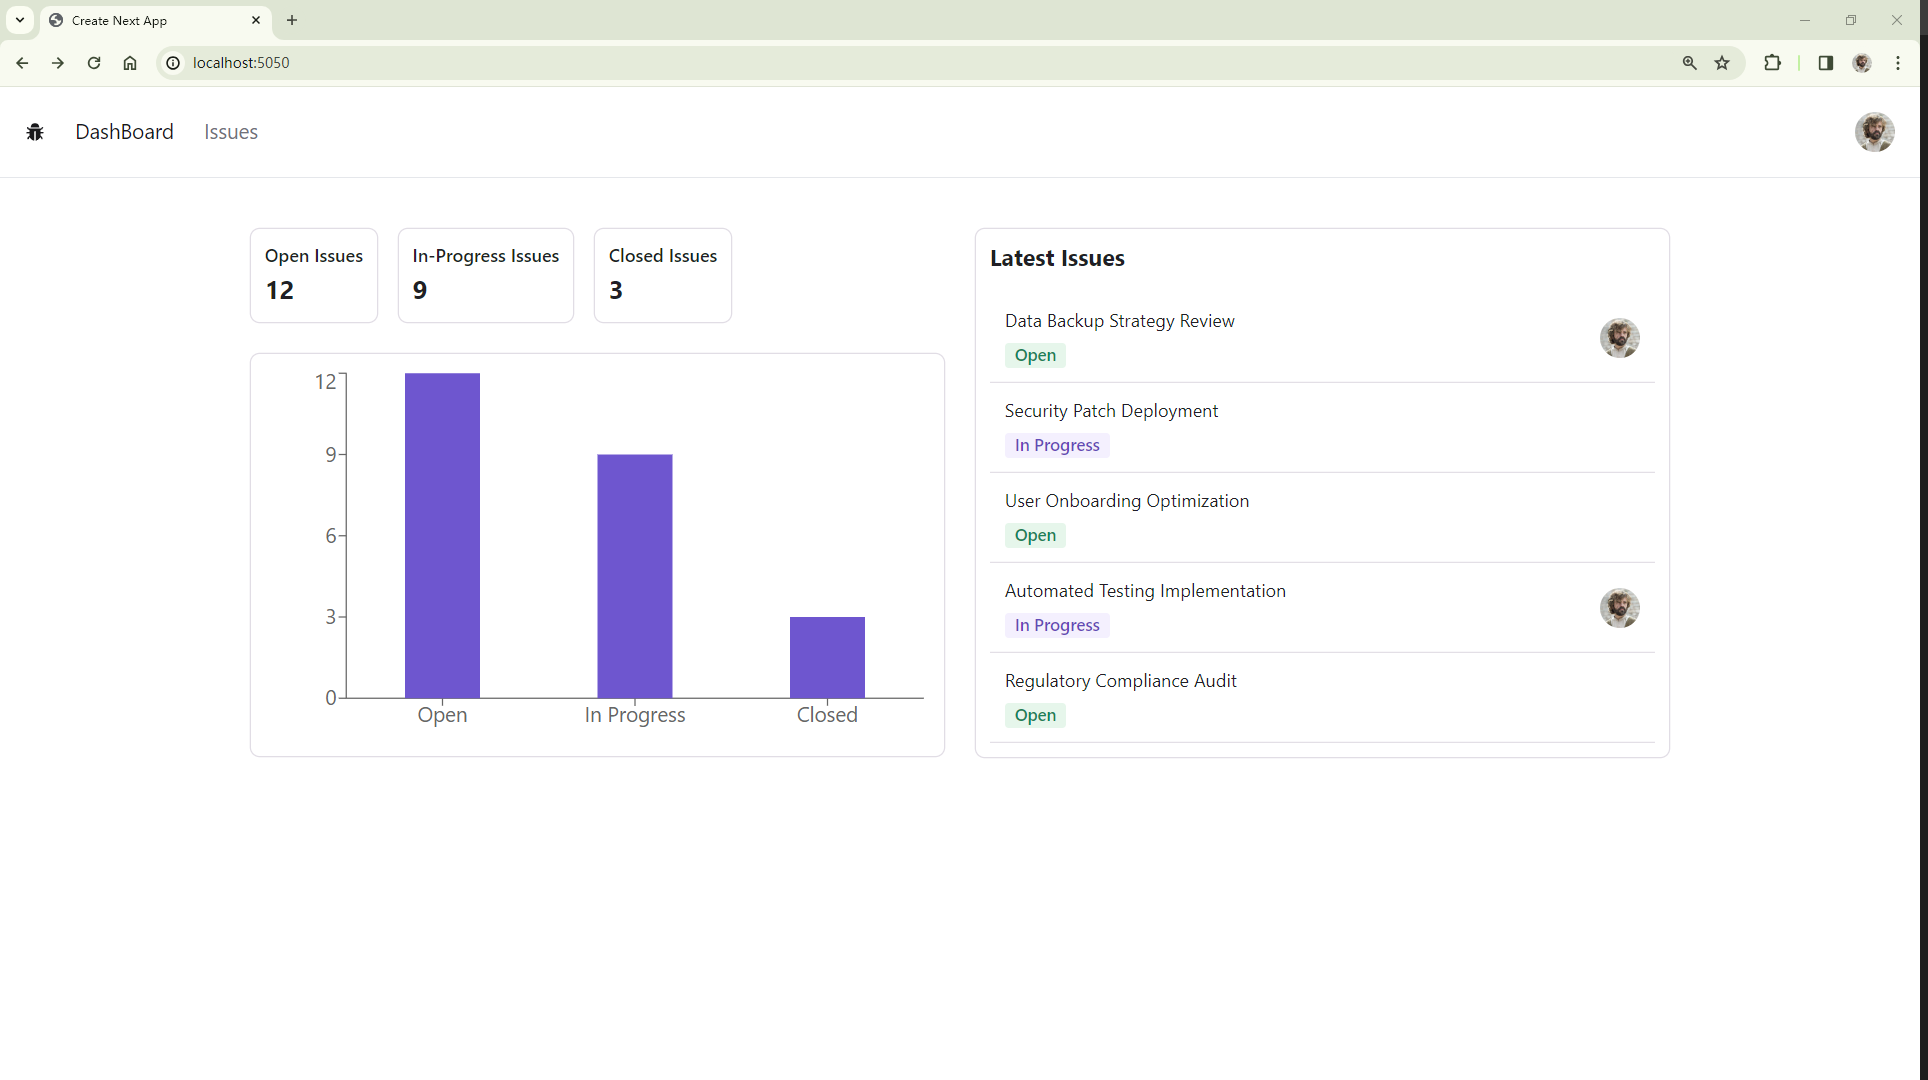Click Open badge under Regulatory Compliance Audit

click(x=1035, y=715)
